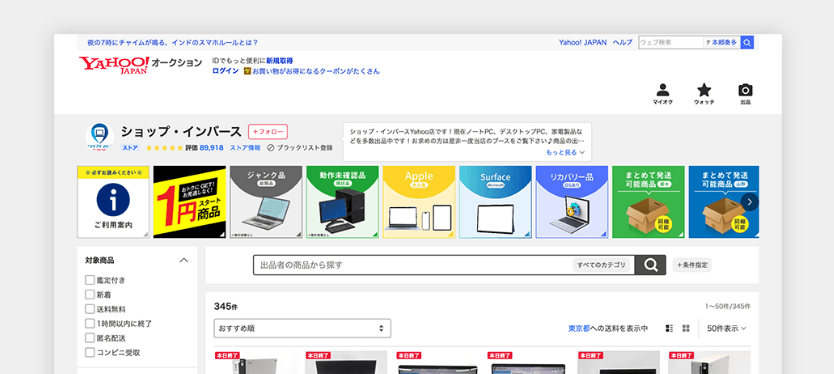This screenshot has width=834, height=374.
Task: Advance the banner carousel with the right arrow
Action: tap(749, 202)
